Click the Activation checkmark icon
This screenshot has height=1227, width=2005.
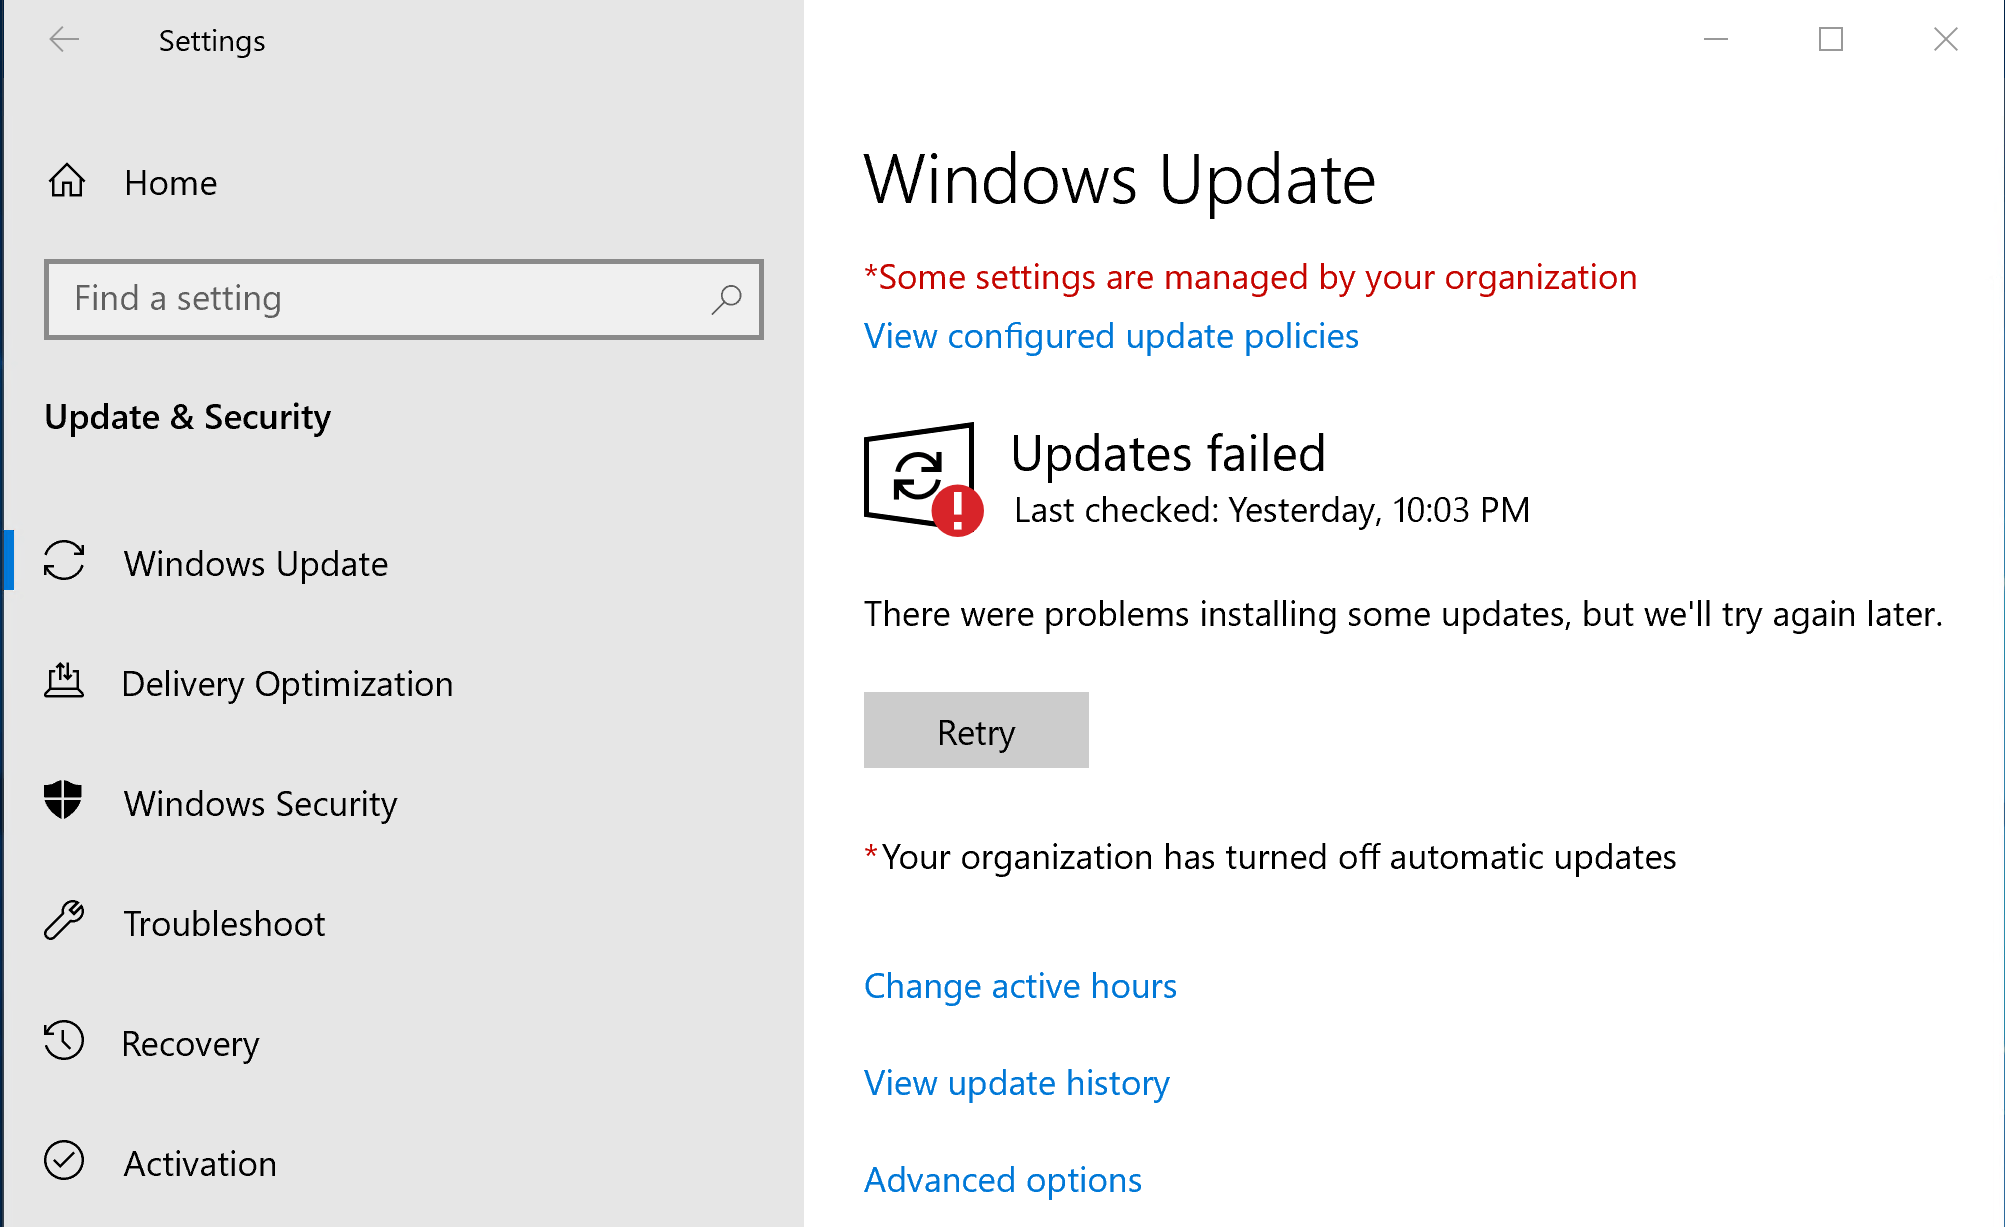pyautogui.click(x=64, y=1161)
